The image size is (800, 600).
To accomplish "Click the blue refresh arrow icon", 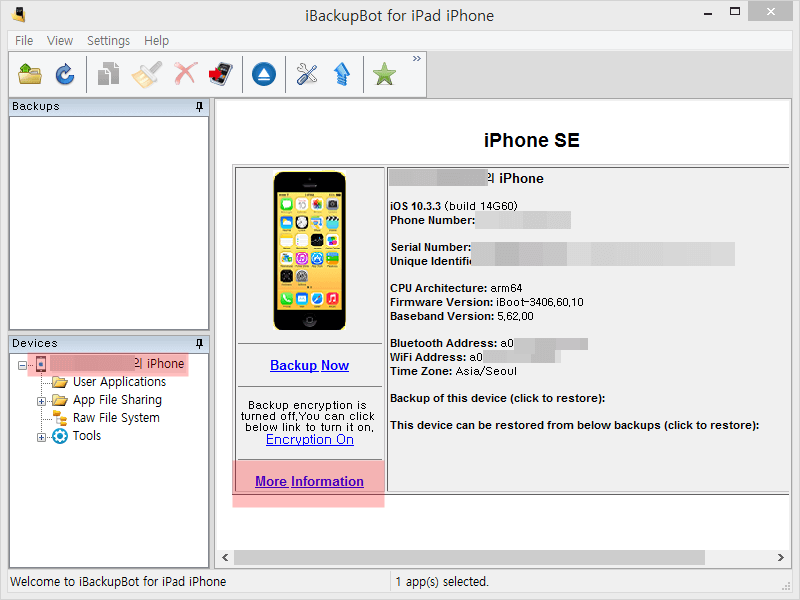I will pos(65,74).
